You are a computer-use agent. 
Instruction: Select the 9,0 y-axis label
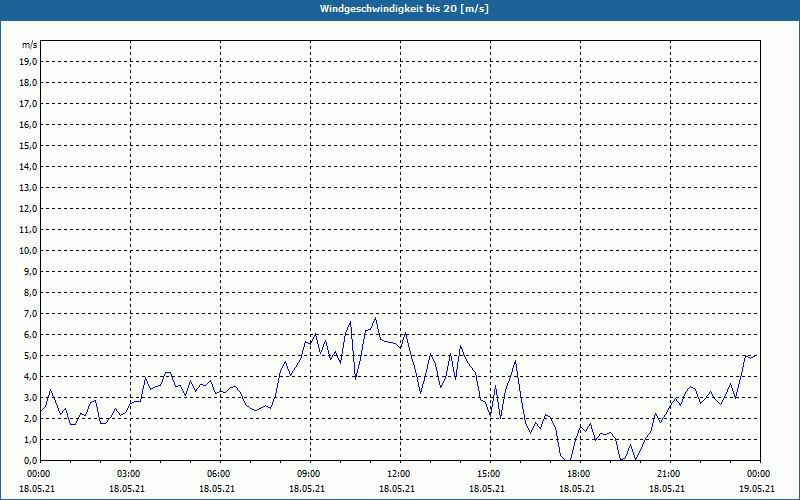point(31,271)
